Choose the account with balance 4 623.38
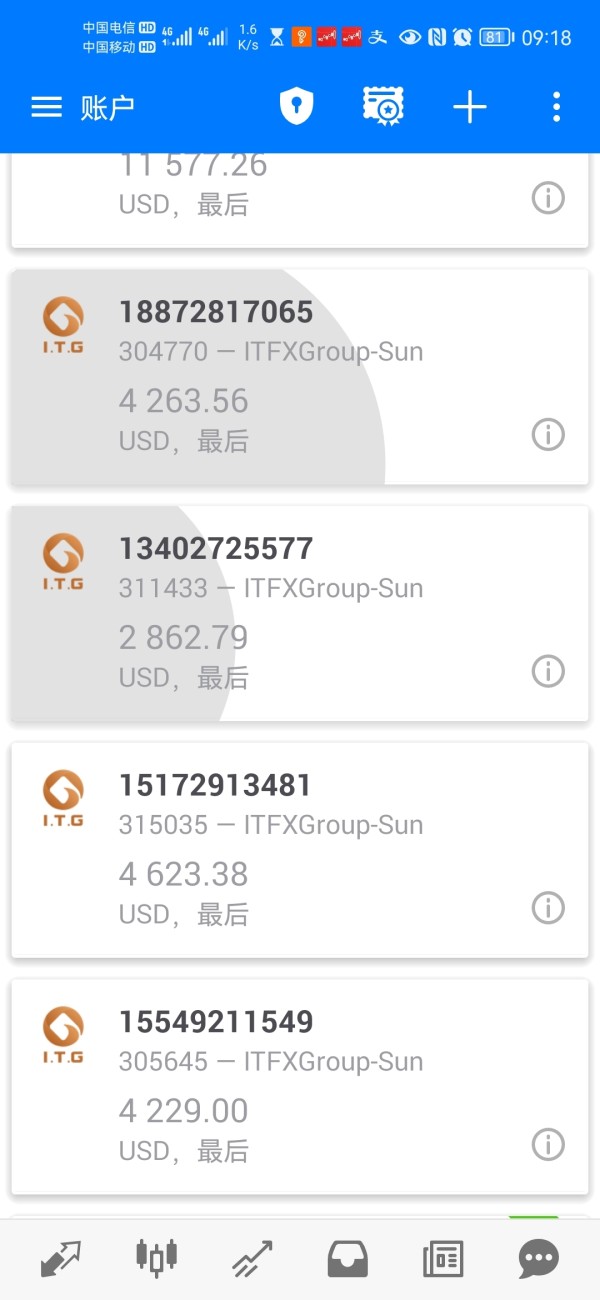600x1300 pixels. point(300,850)
